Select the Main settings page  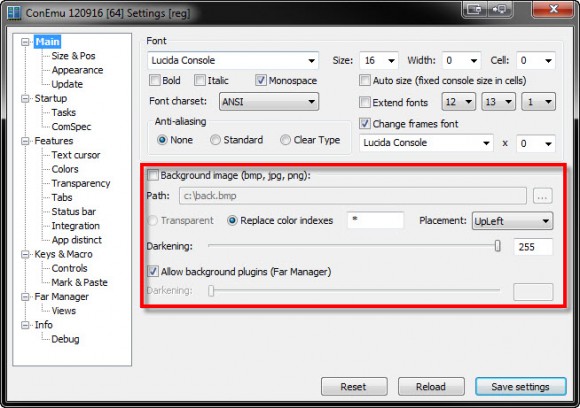(x=47, y=42)
